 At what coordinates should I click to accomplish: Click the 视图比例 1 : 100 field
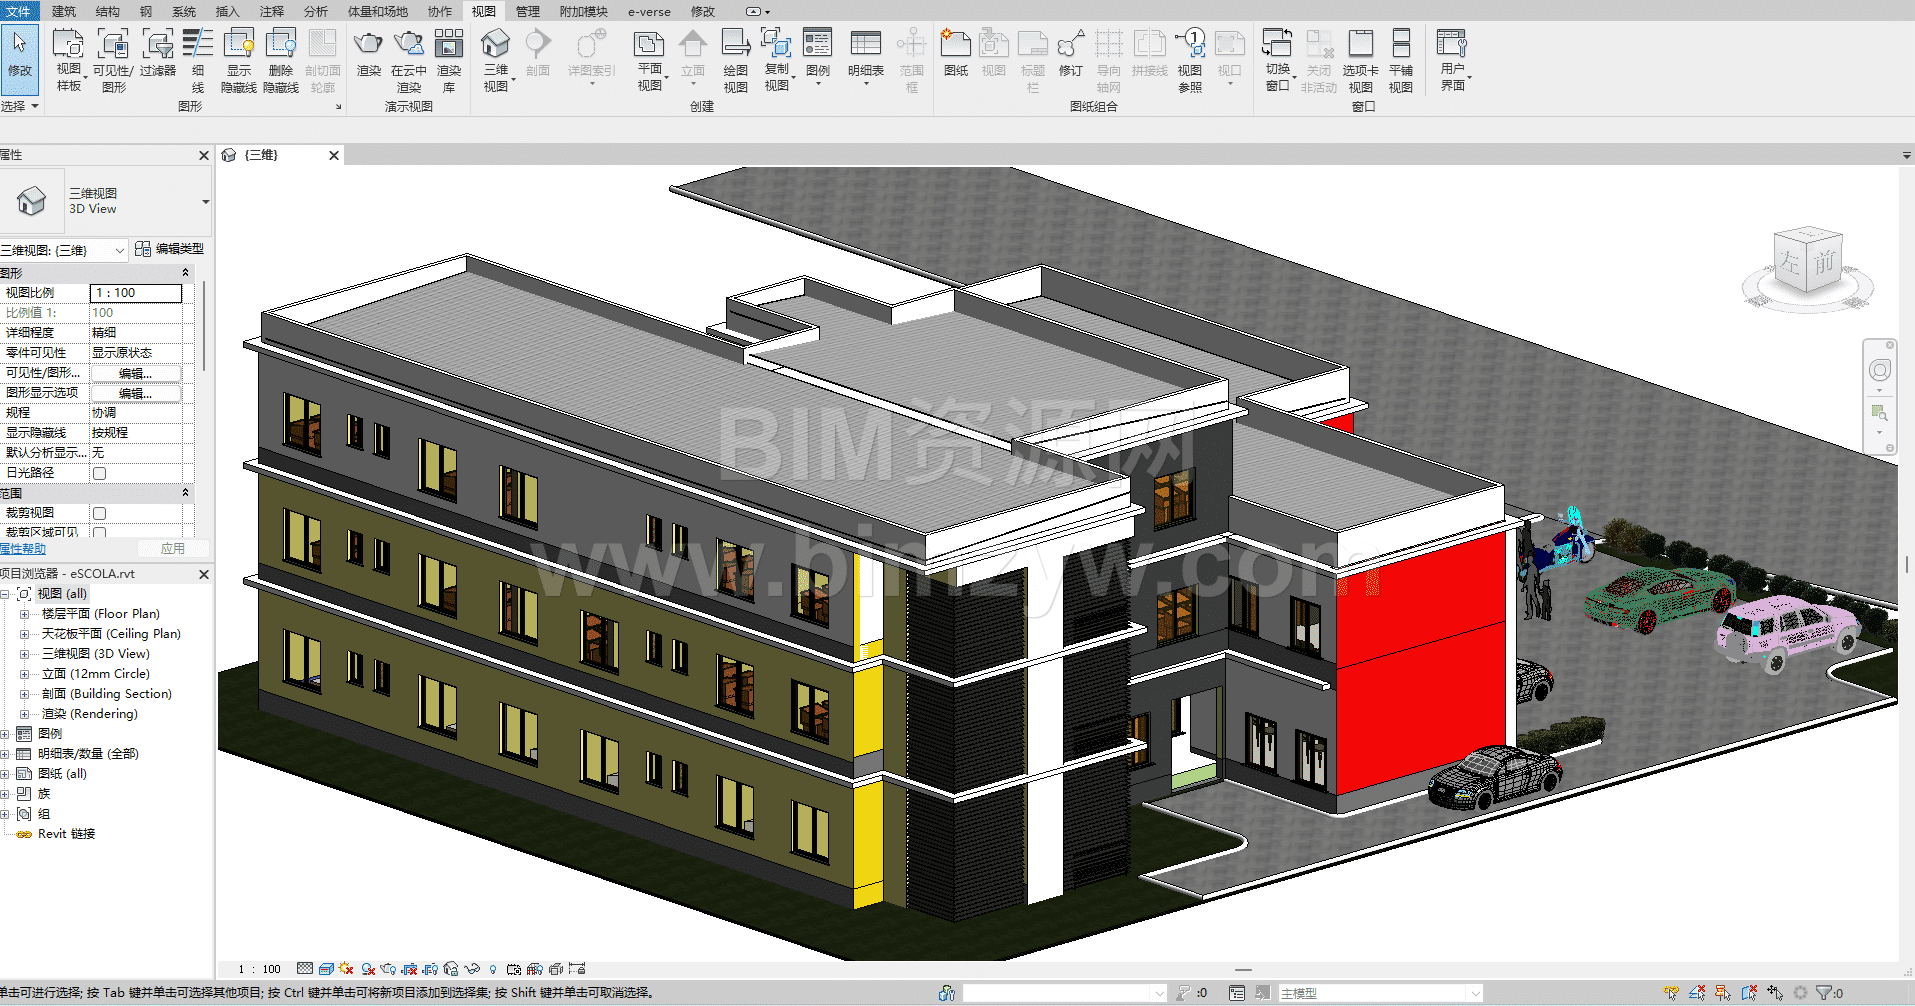click(136, 293)
